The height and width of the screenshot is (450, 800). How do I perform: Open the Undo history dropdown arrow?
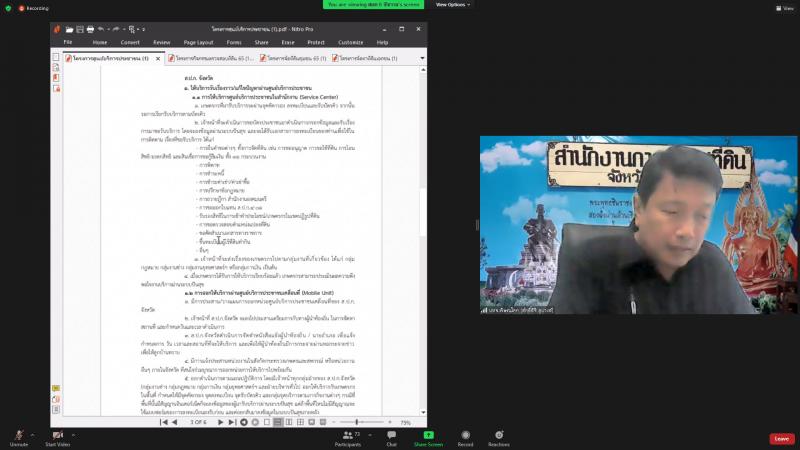click(108, 30)
